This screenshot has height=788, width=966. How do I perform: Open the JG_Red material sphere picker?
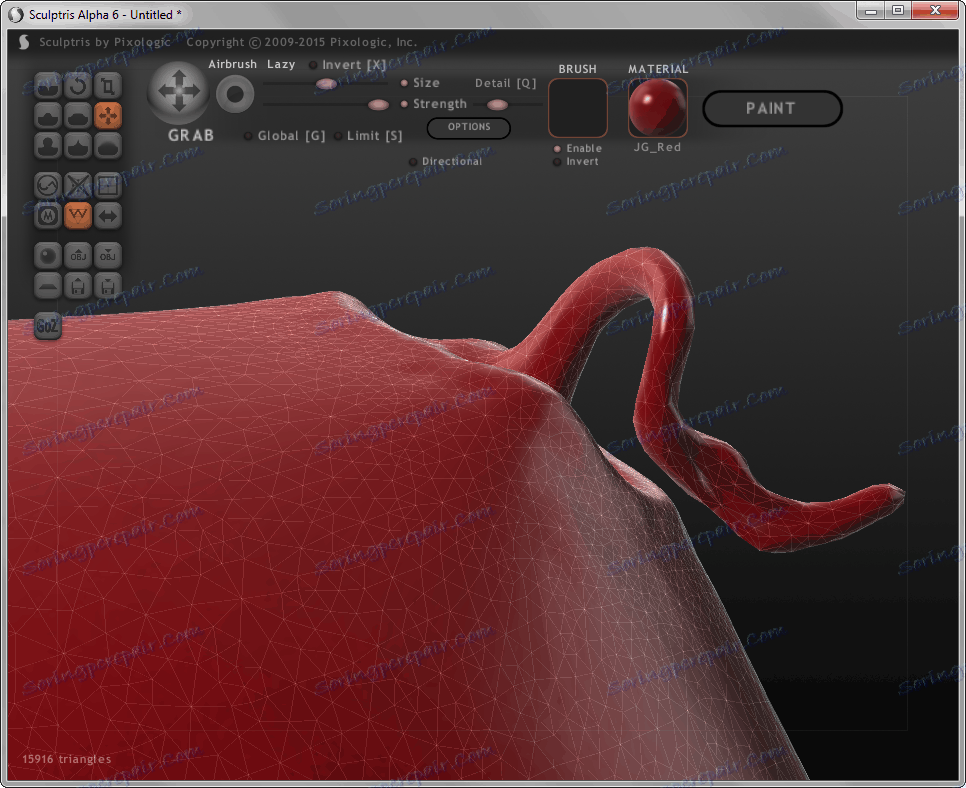657,108
